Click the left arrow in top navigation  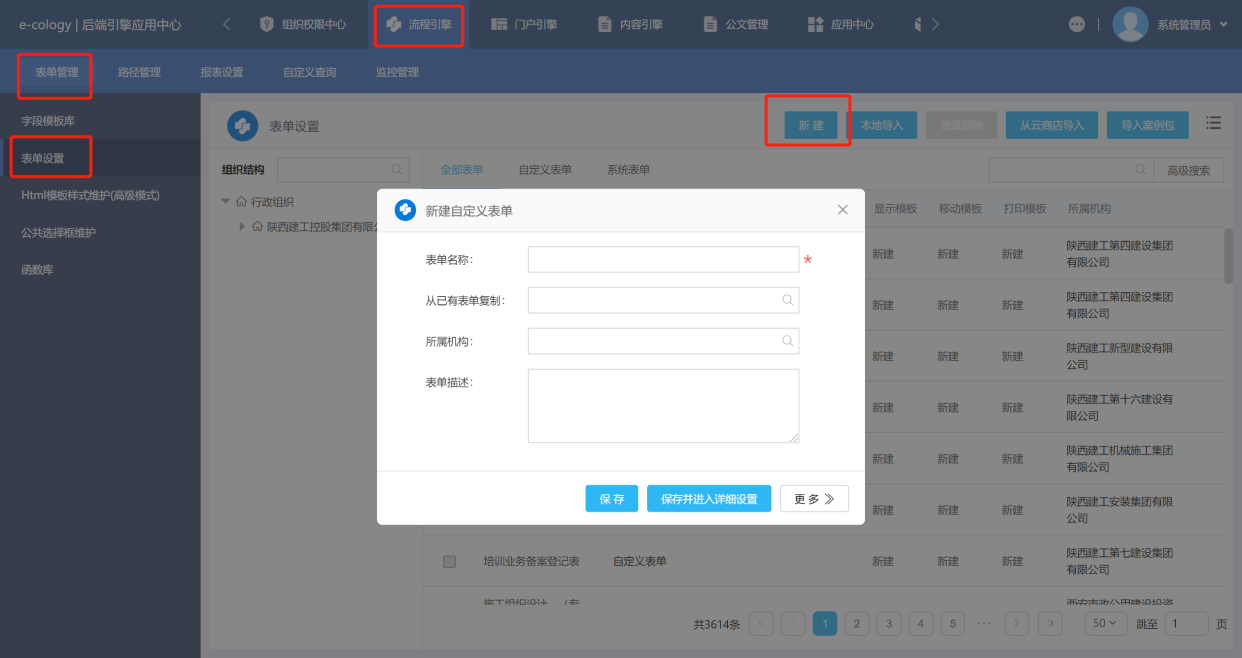(x=227, y=24)
